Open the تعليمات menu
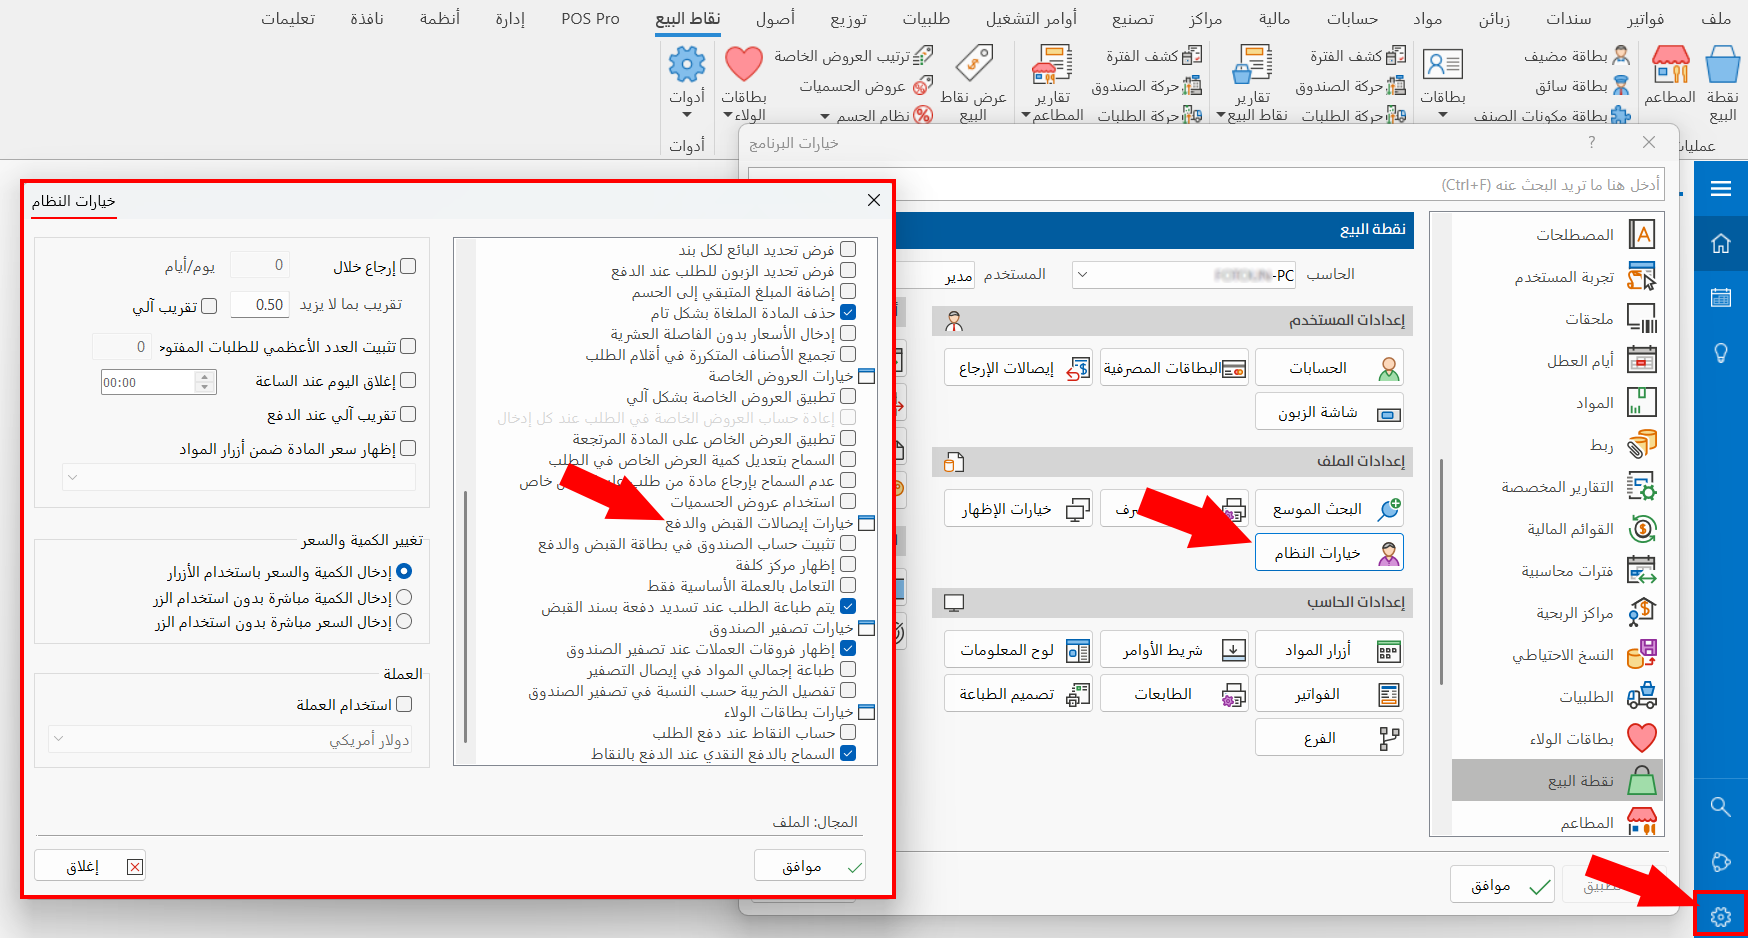The height and width of the screenshot is (938, 1748). tap(288, 18)
